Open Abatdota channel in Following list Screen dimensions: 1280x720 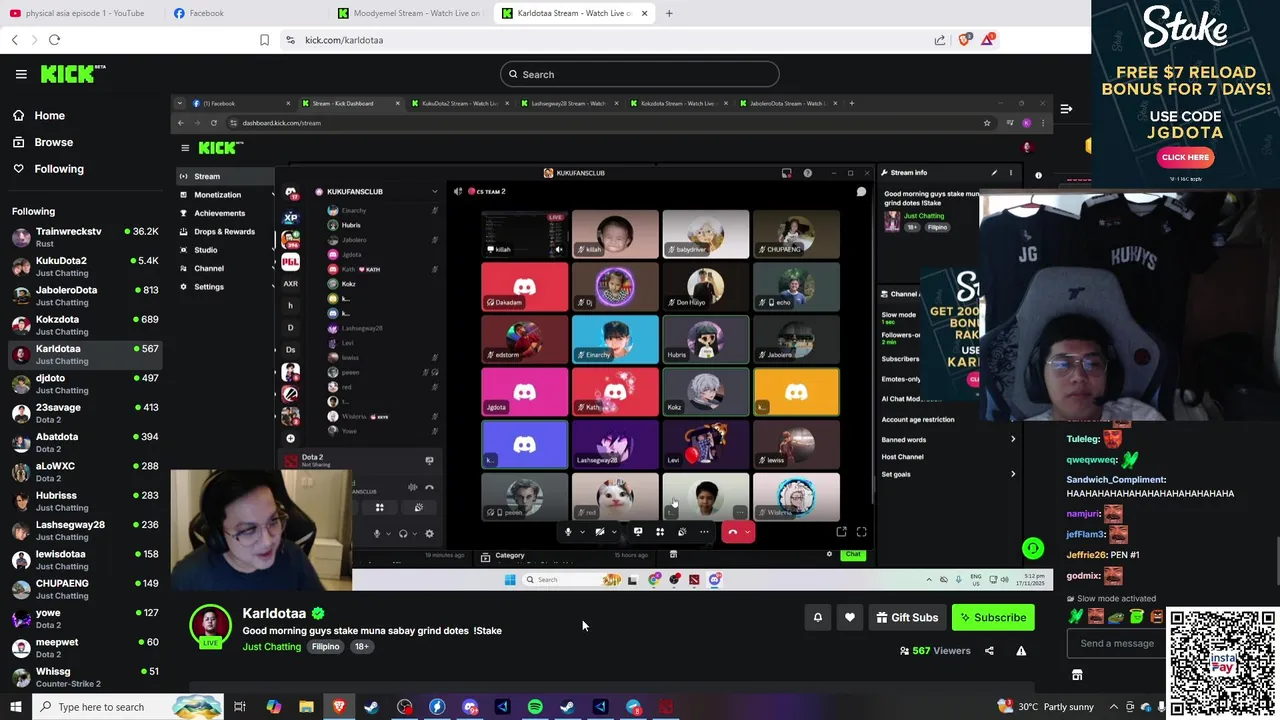(x=85, y=442)
